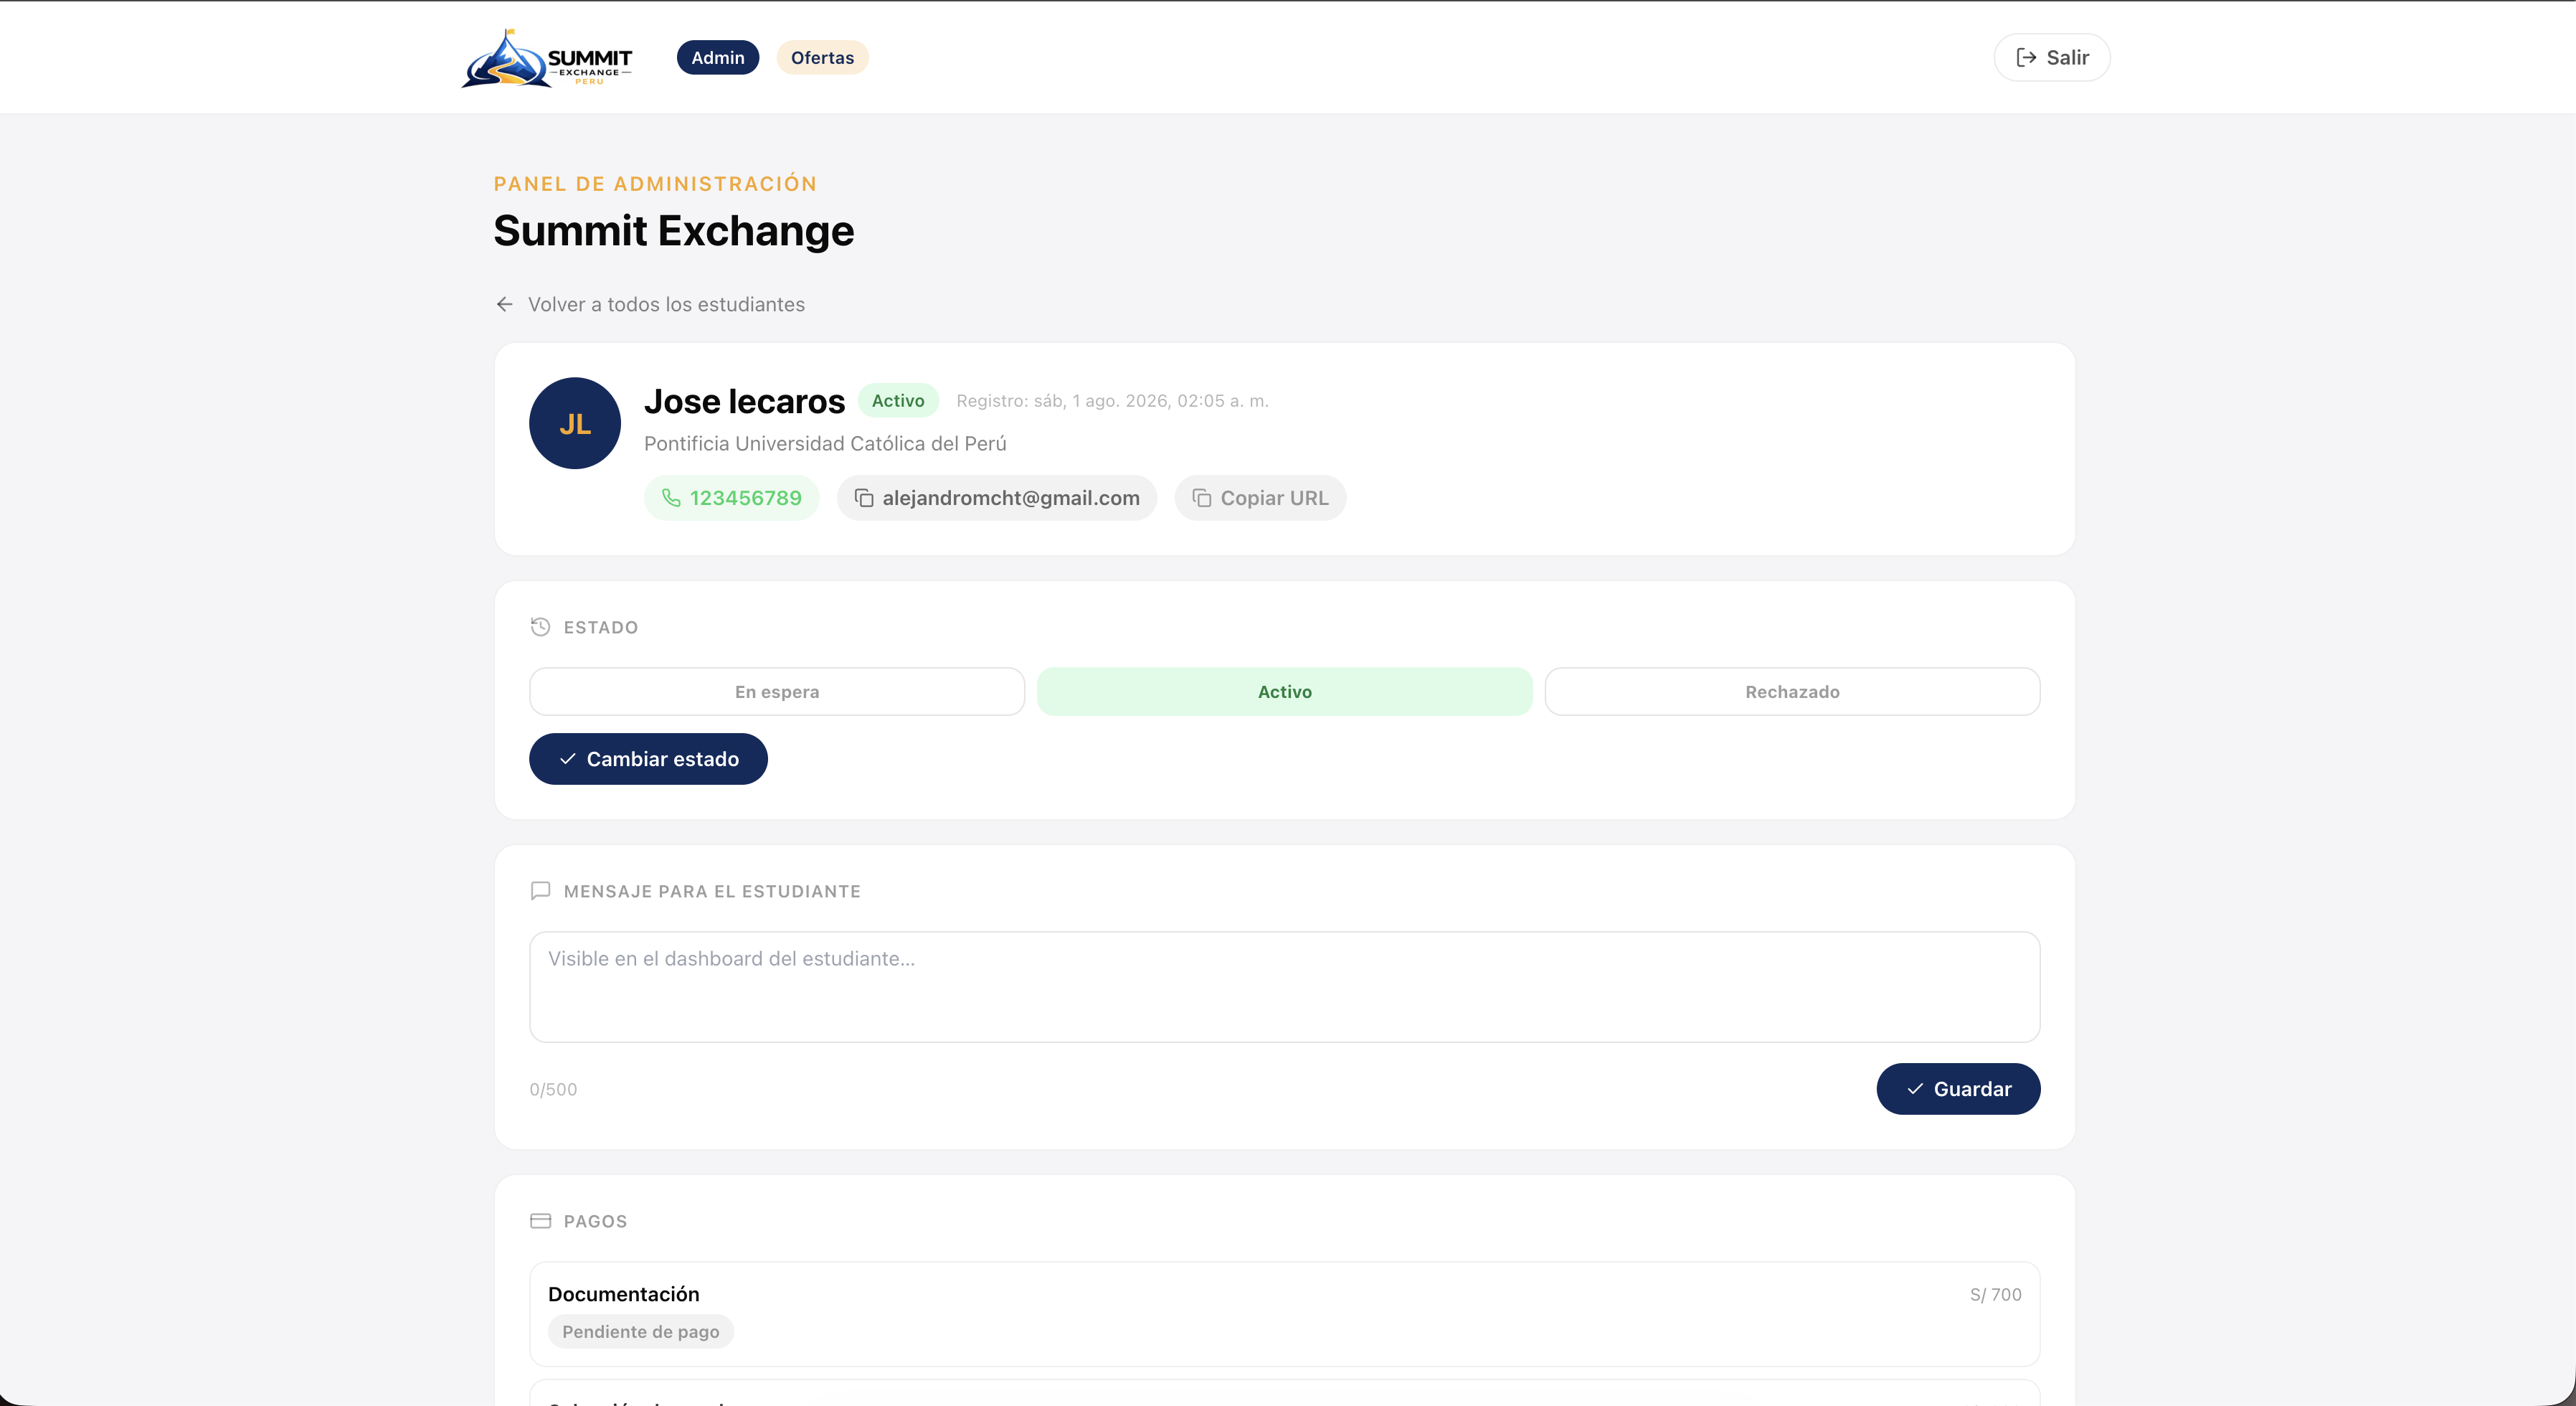Click the Salir logout button

tap(2052, 58)
